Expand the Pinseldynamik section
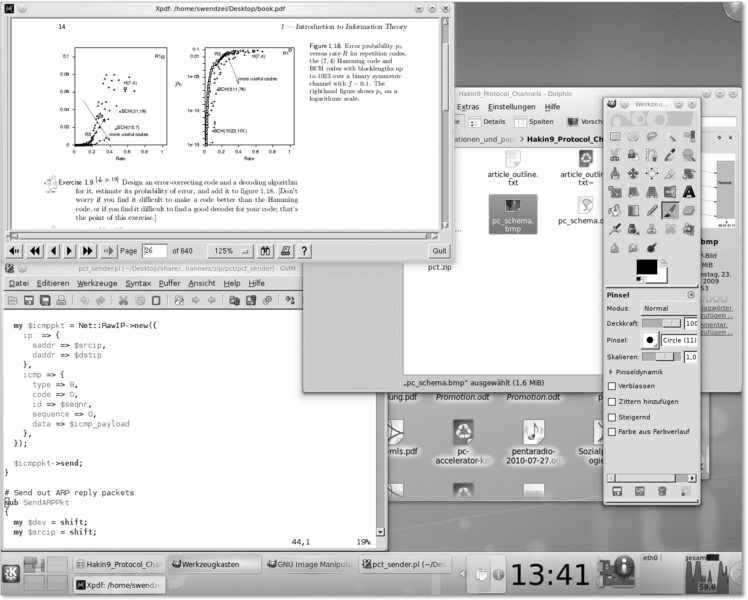748x600 pixels. [612, 371]
